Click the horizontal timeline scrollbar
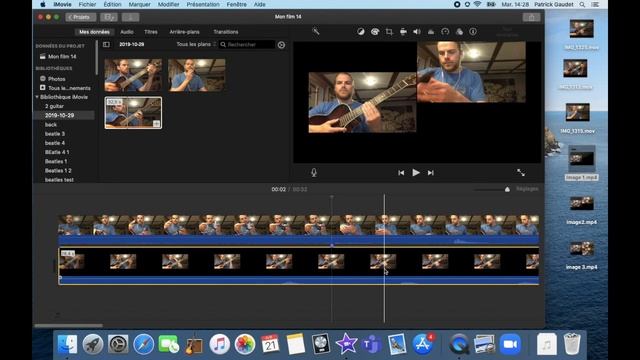Screen dimensions: 640x360 point(69,326)
